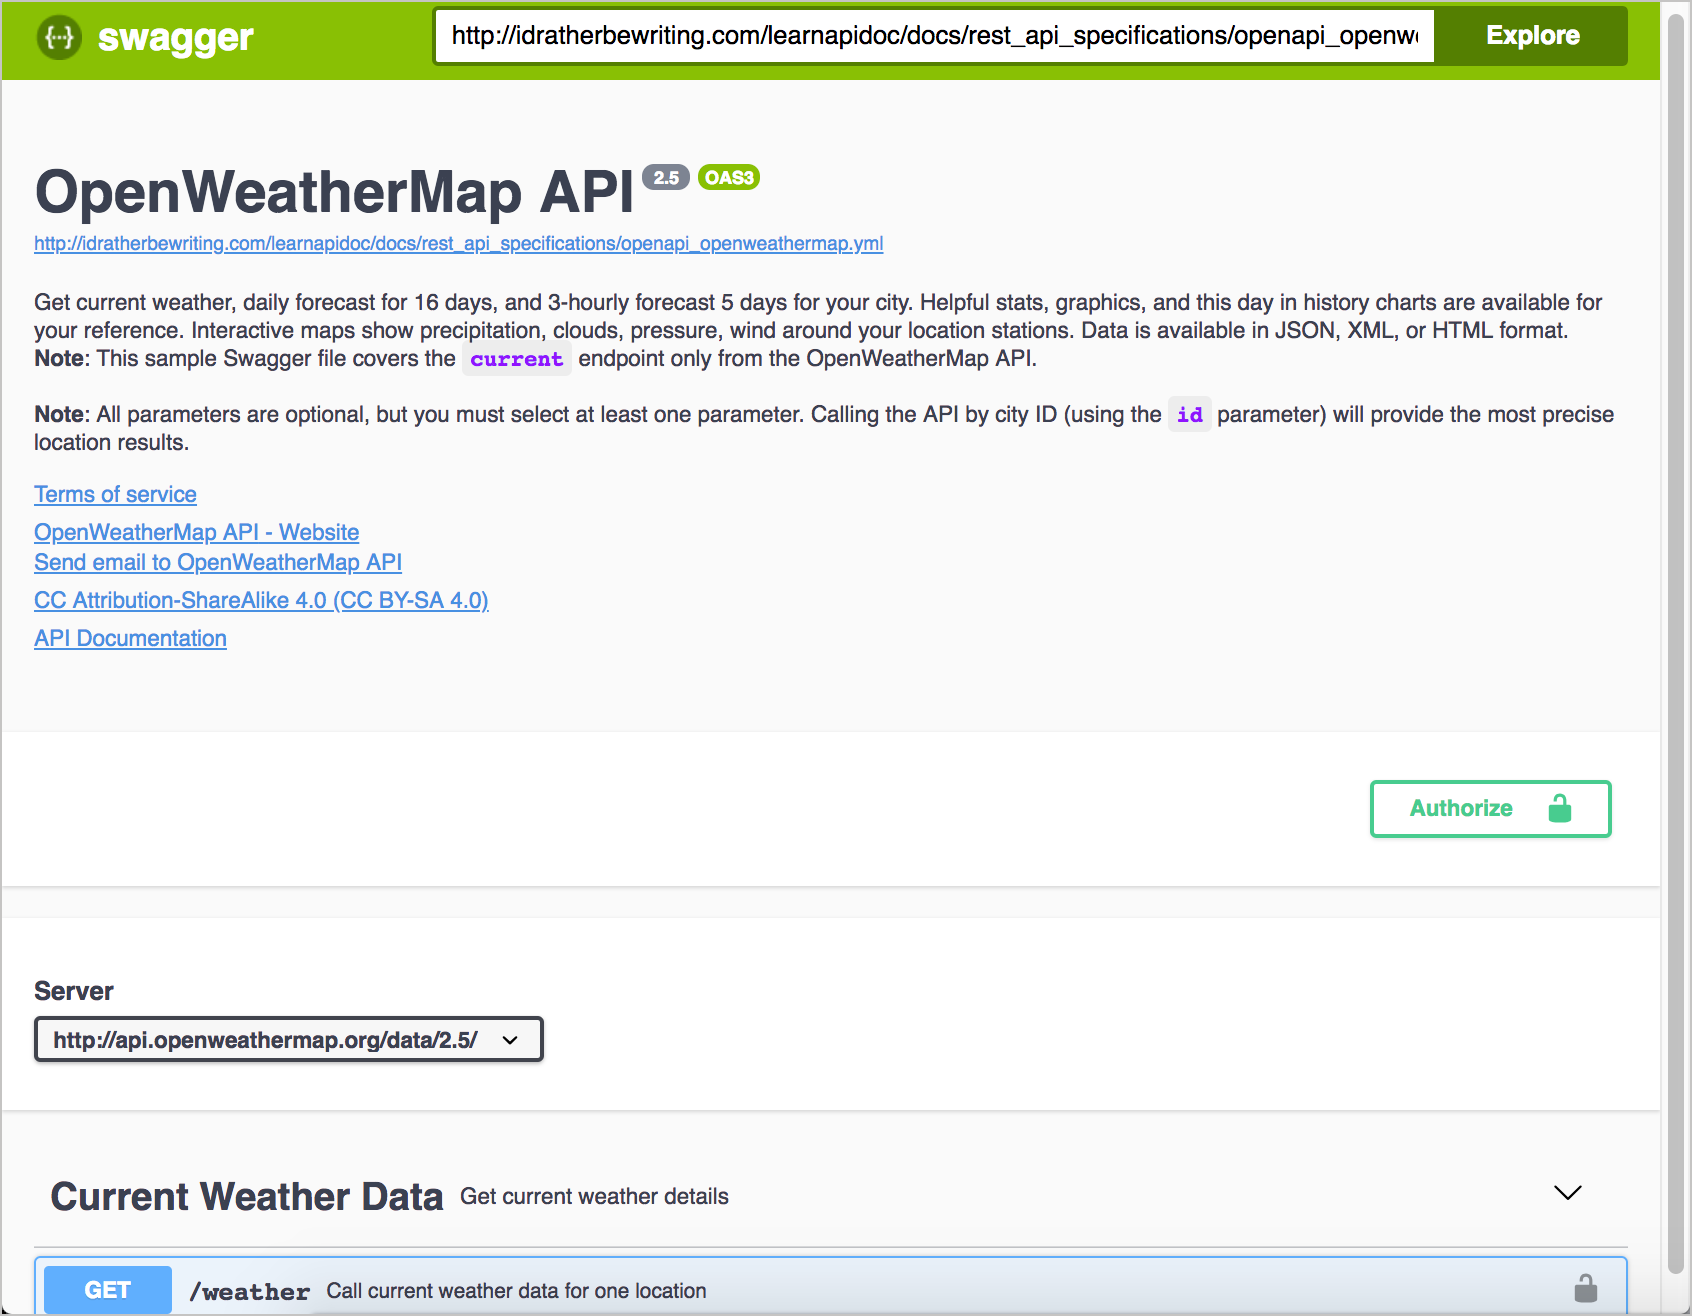Open the Server URL dropdown

click(x=288, y=1040)
